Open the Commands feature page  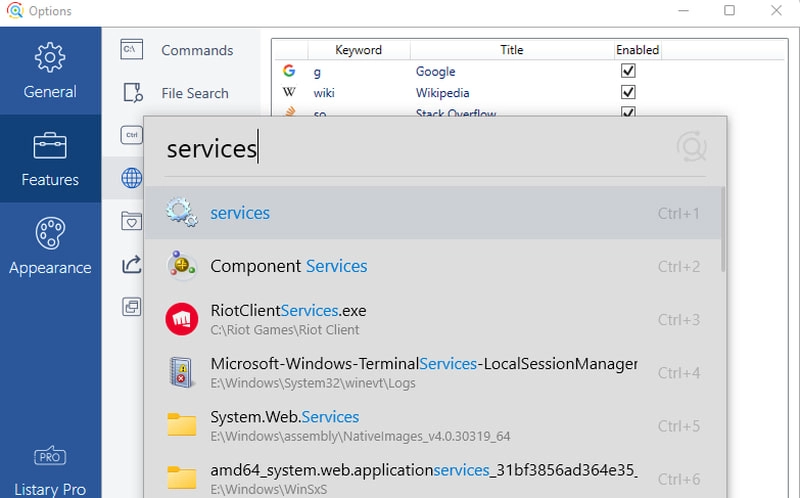point(196,50)
